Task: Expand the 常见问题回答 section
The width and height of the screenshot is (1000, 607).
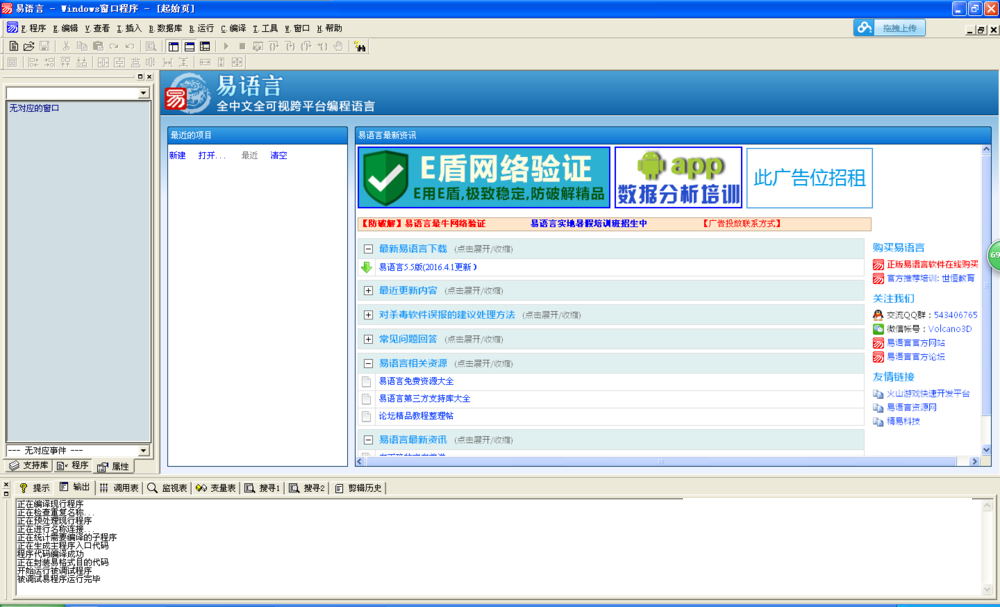Action: click(x=368, y=339)
